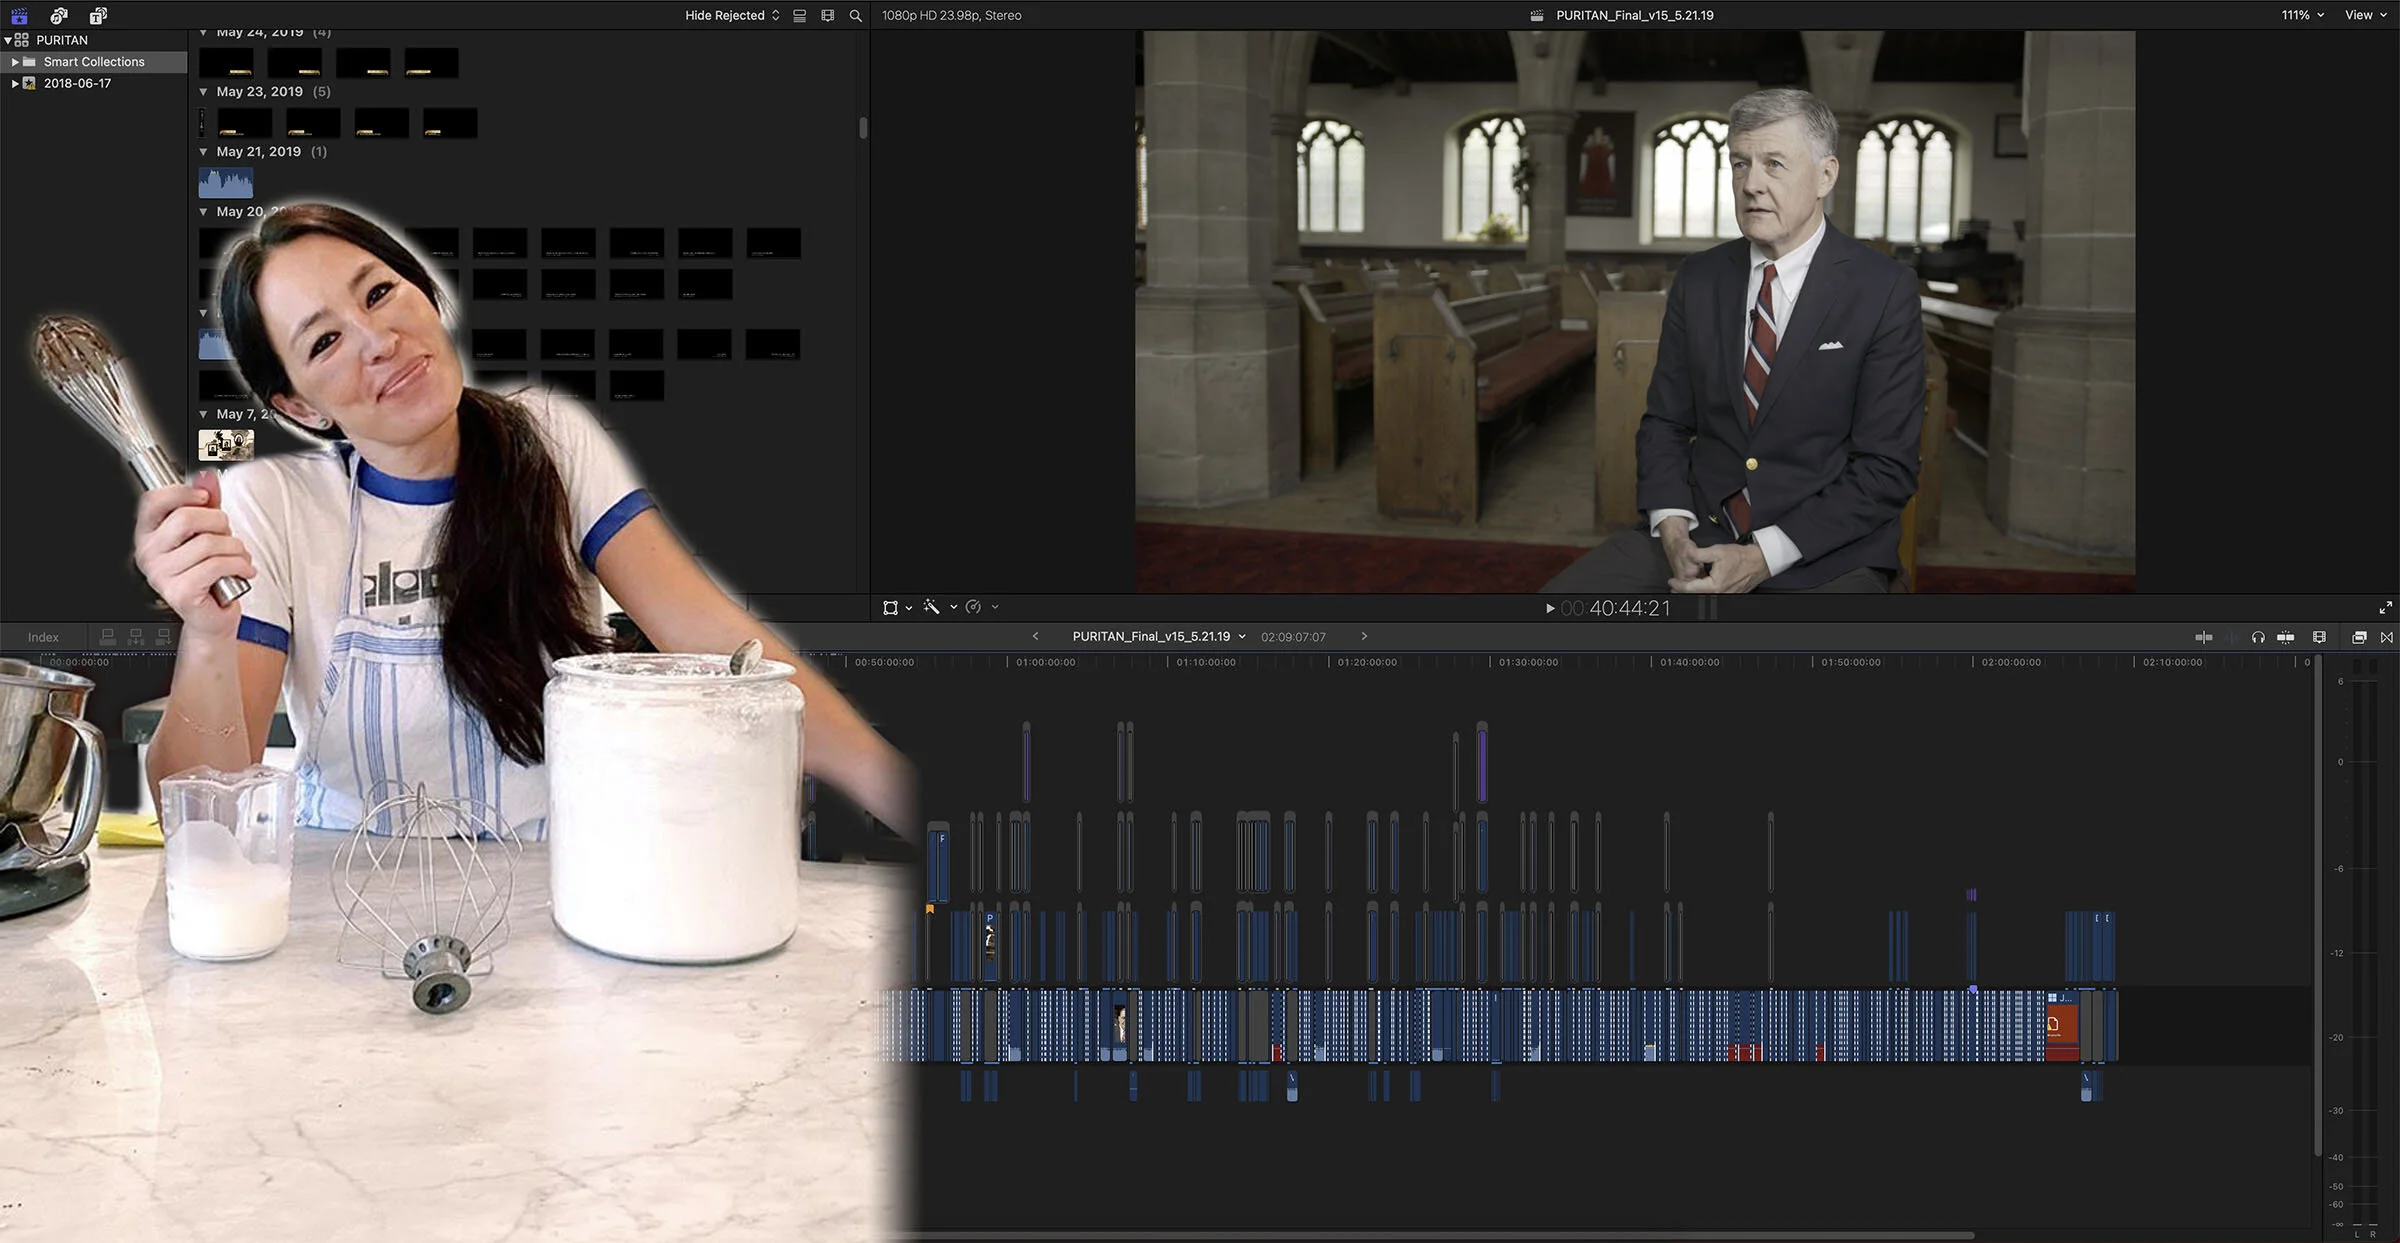Open the magic wand enhancements menu
Viewport: 2400px width, 1243px height.
[x=932, y=607]
